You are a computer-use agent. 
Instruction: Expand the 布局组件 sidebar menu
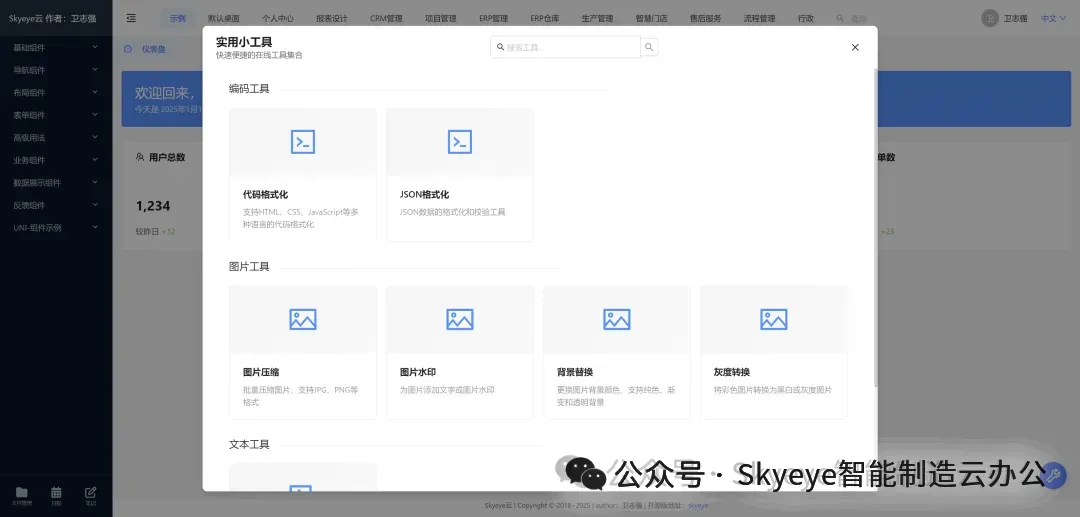56,92
